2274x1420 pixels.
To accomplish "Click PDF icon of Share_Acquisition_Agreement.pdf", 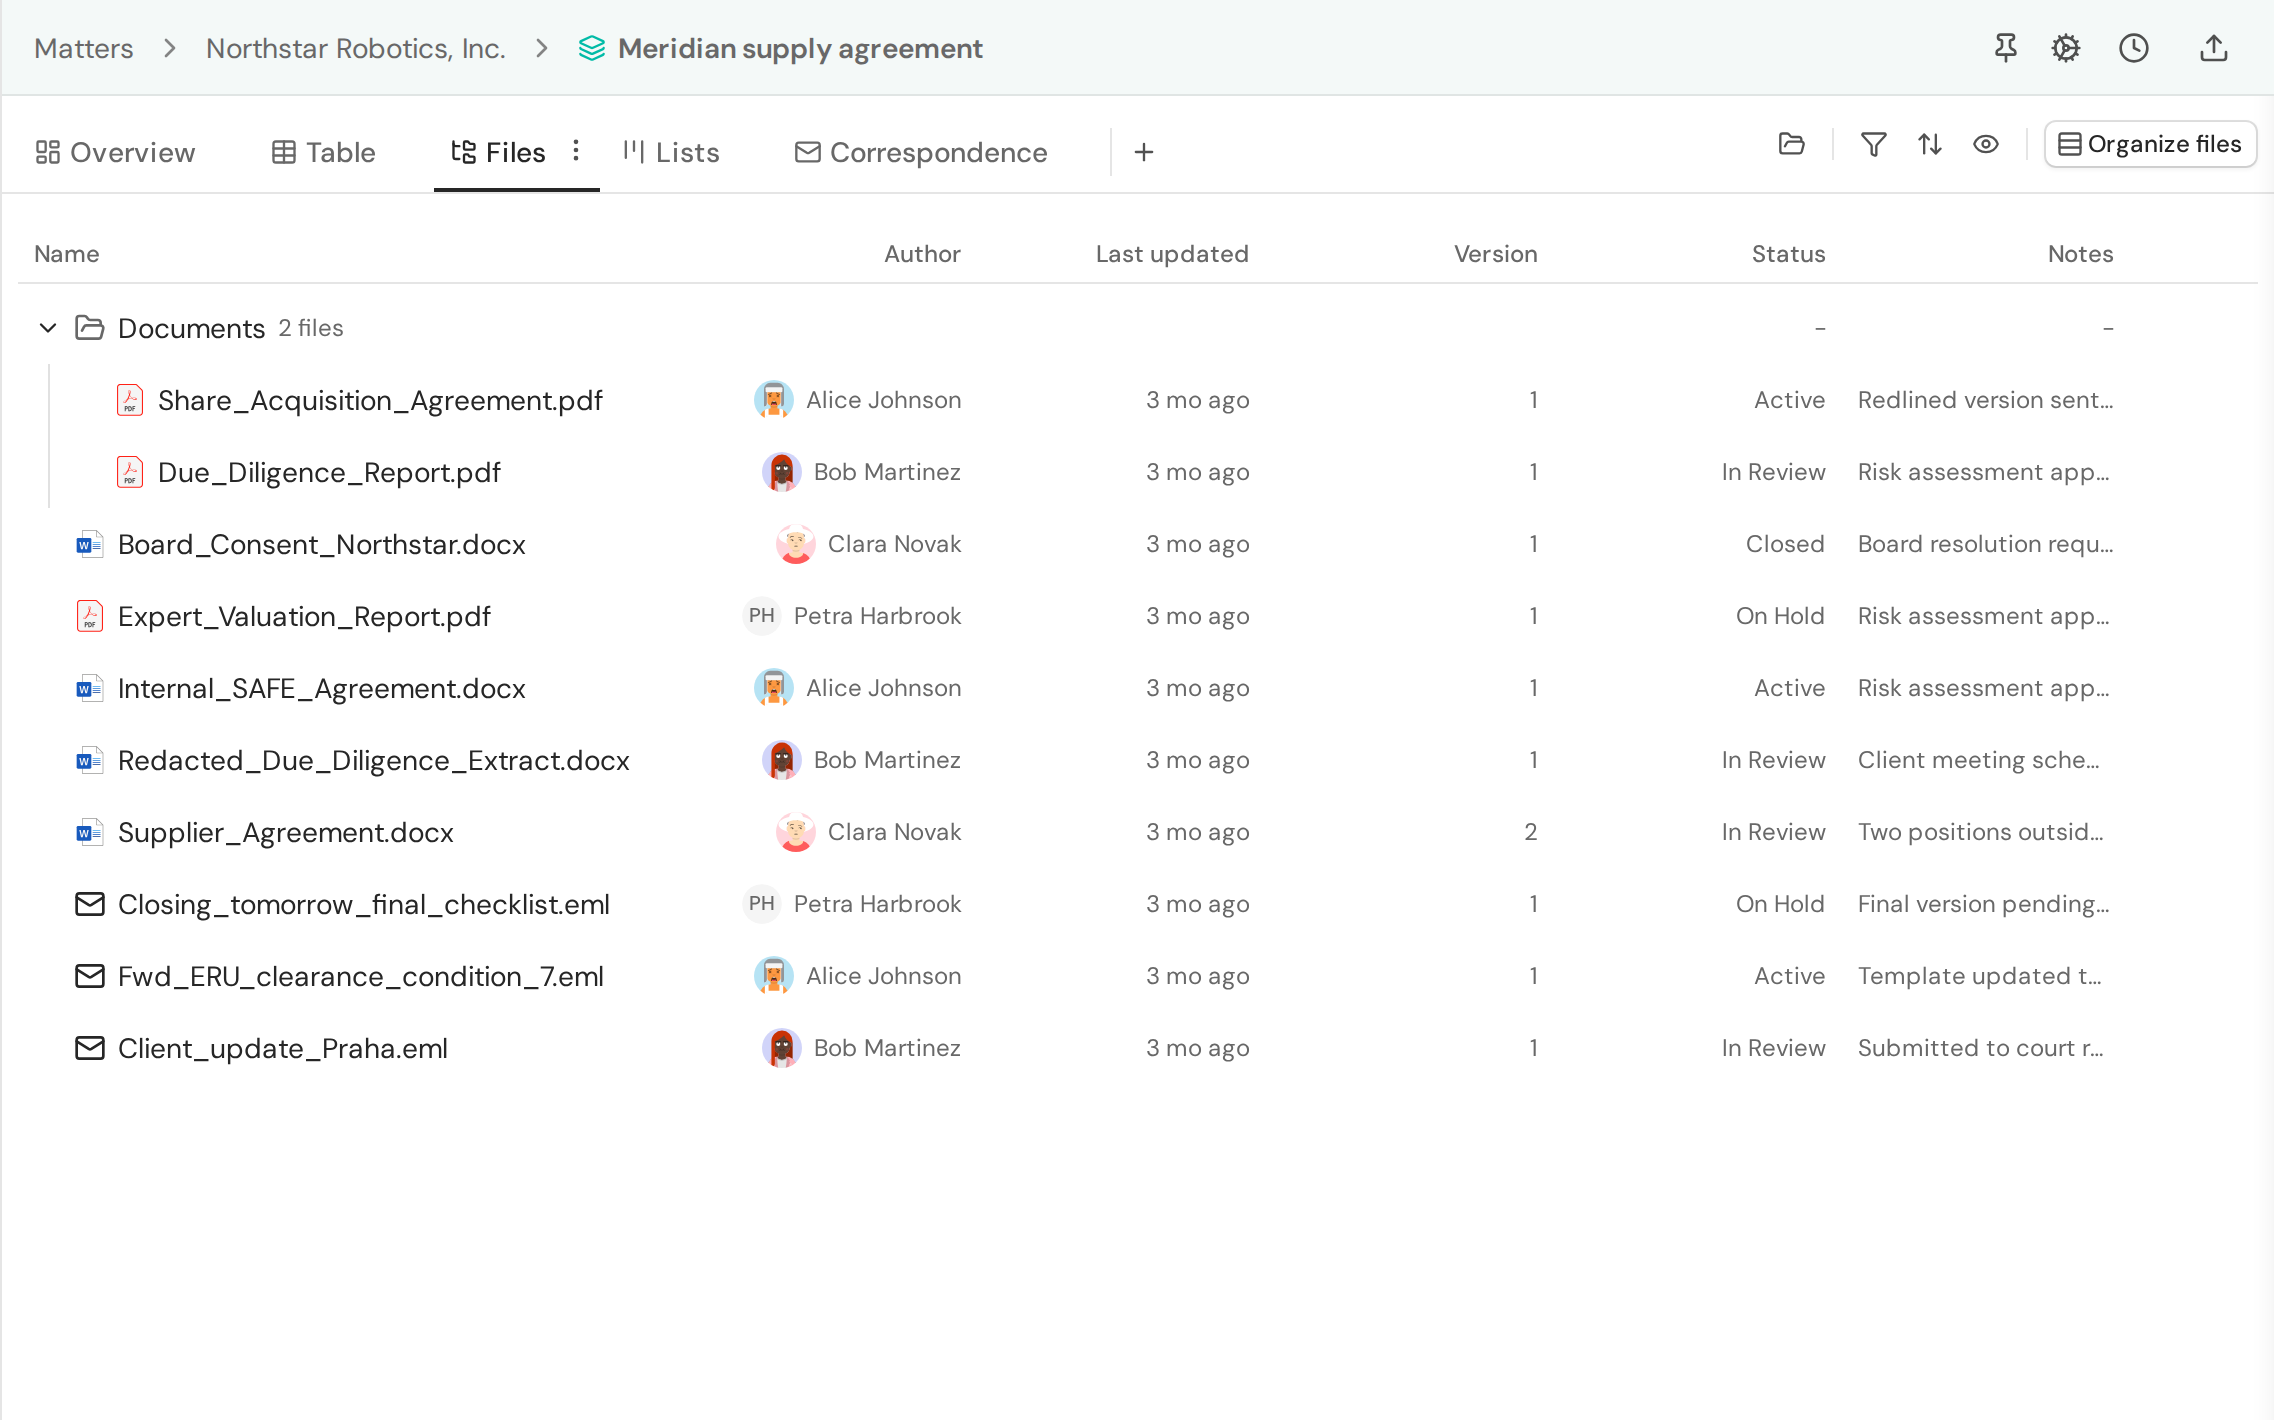I will 130,400.
